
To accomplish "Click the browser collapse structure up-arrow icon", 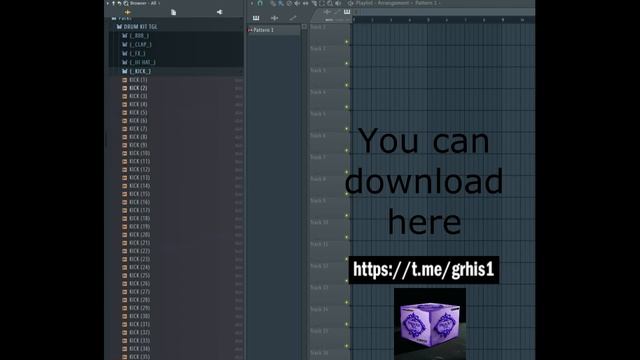I will pyautogui.click(x=113, y=3).
